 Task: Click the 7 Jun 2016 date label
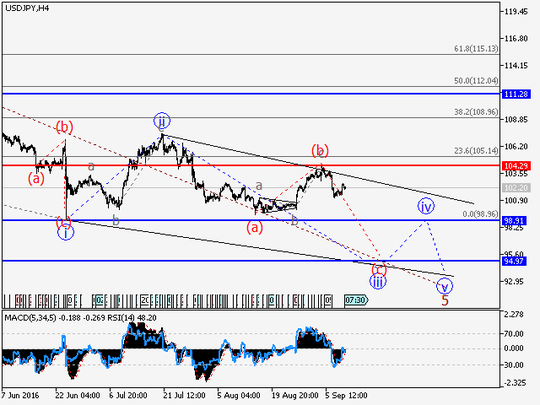[x=20, y=395]
